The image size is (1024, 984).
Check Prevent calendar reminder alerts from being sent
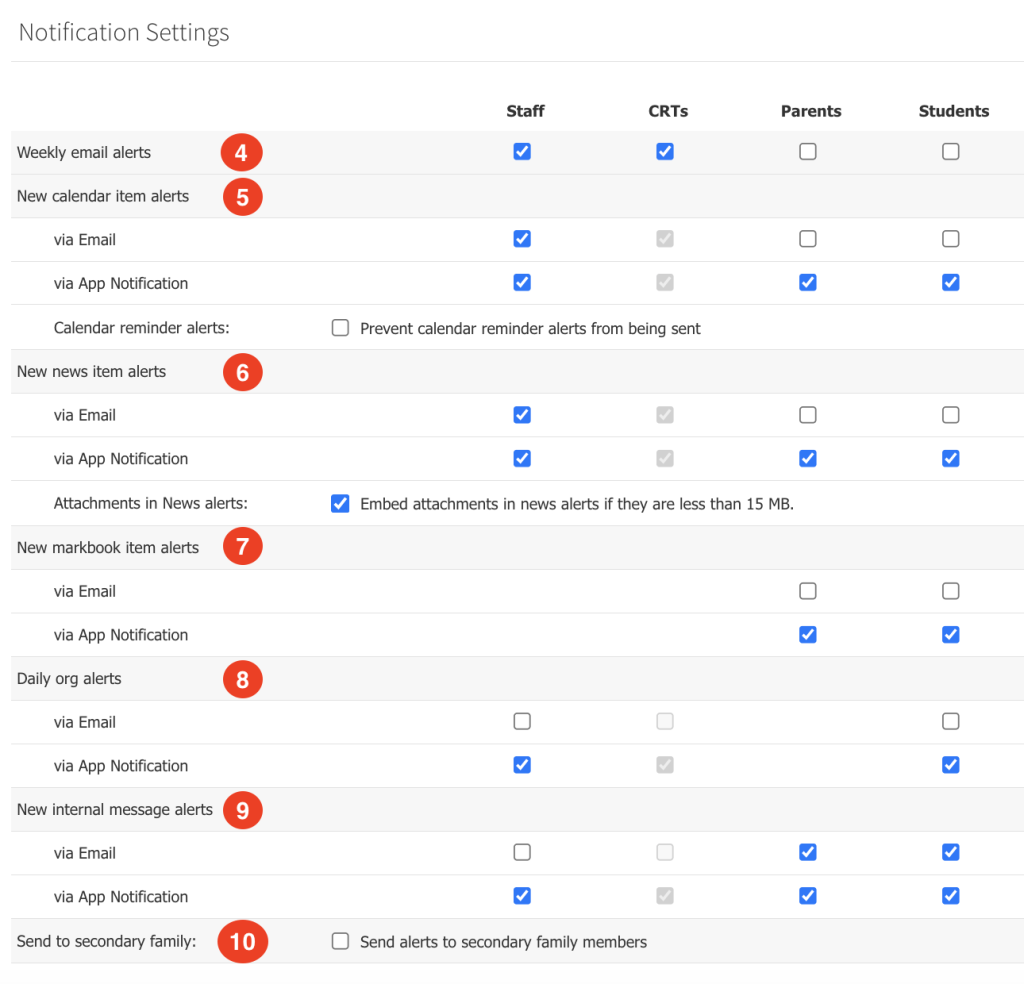point(340,328)
